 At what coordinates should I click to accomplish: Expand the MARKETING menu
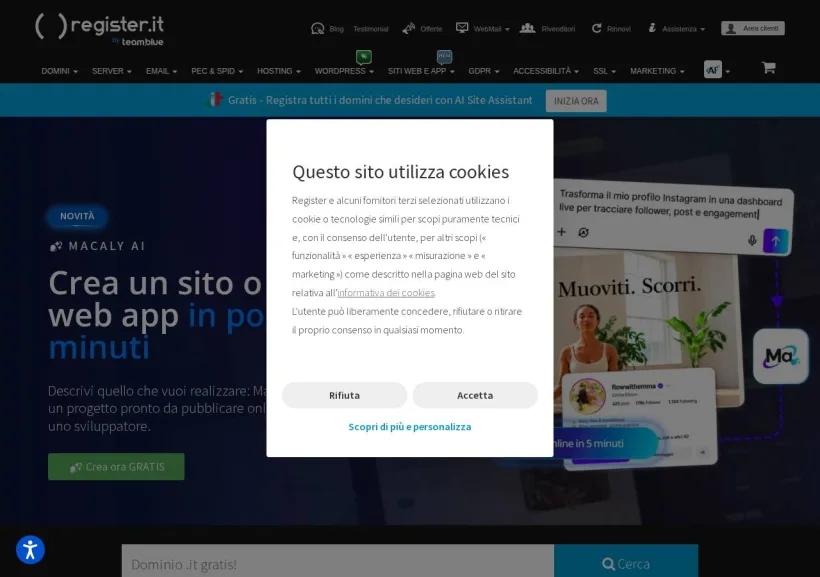click(657, 71)
